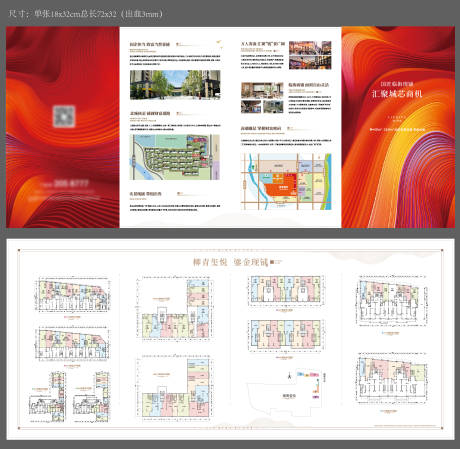Click the cover title 汇聚城芯商机

pos(397,94)
